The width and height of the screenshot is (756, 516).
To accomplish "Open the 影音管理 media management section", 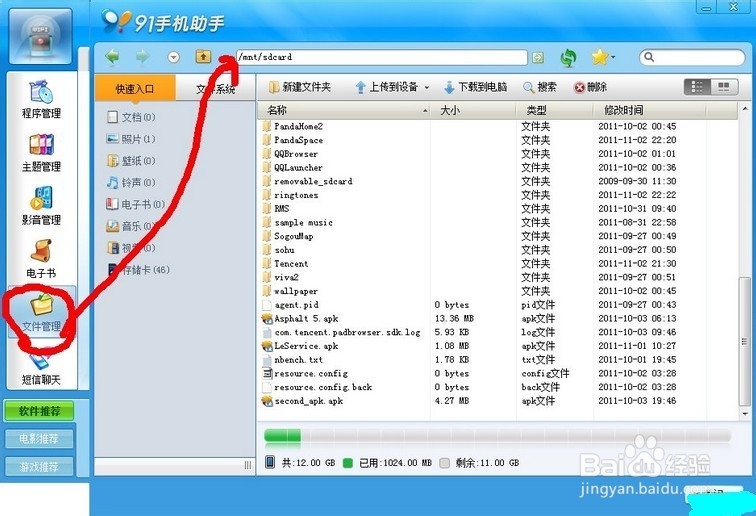I will point(41,206).
